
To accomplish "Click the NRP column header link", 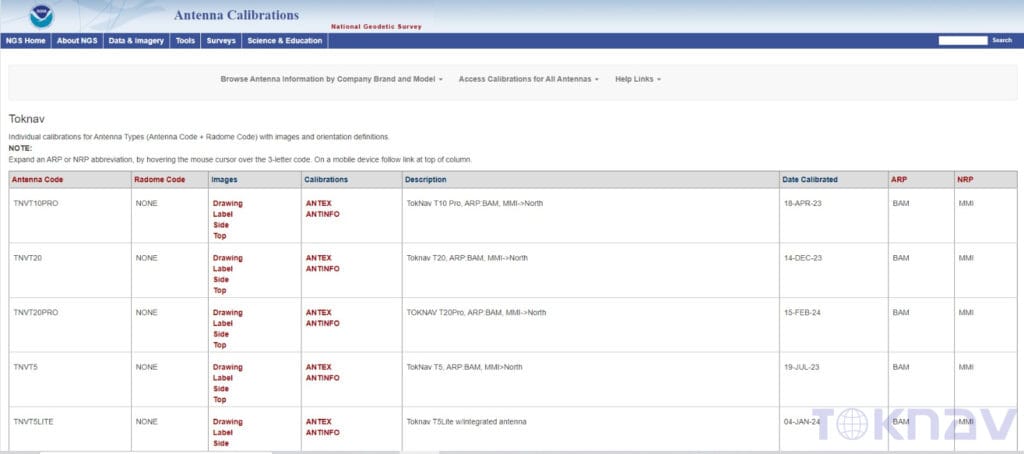I will (x=965, y=180).
